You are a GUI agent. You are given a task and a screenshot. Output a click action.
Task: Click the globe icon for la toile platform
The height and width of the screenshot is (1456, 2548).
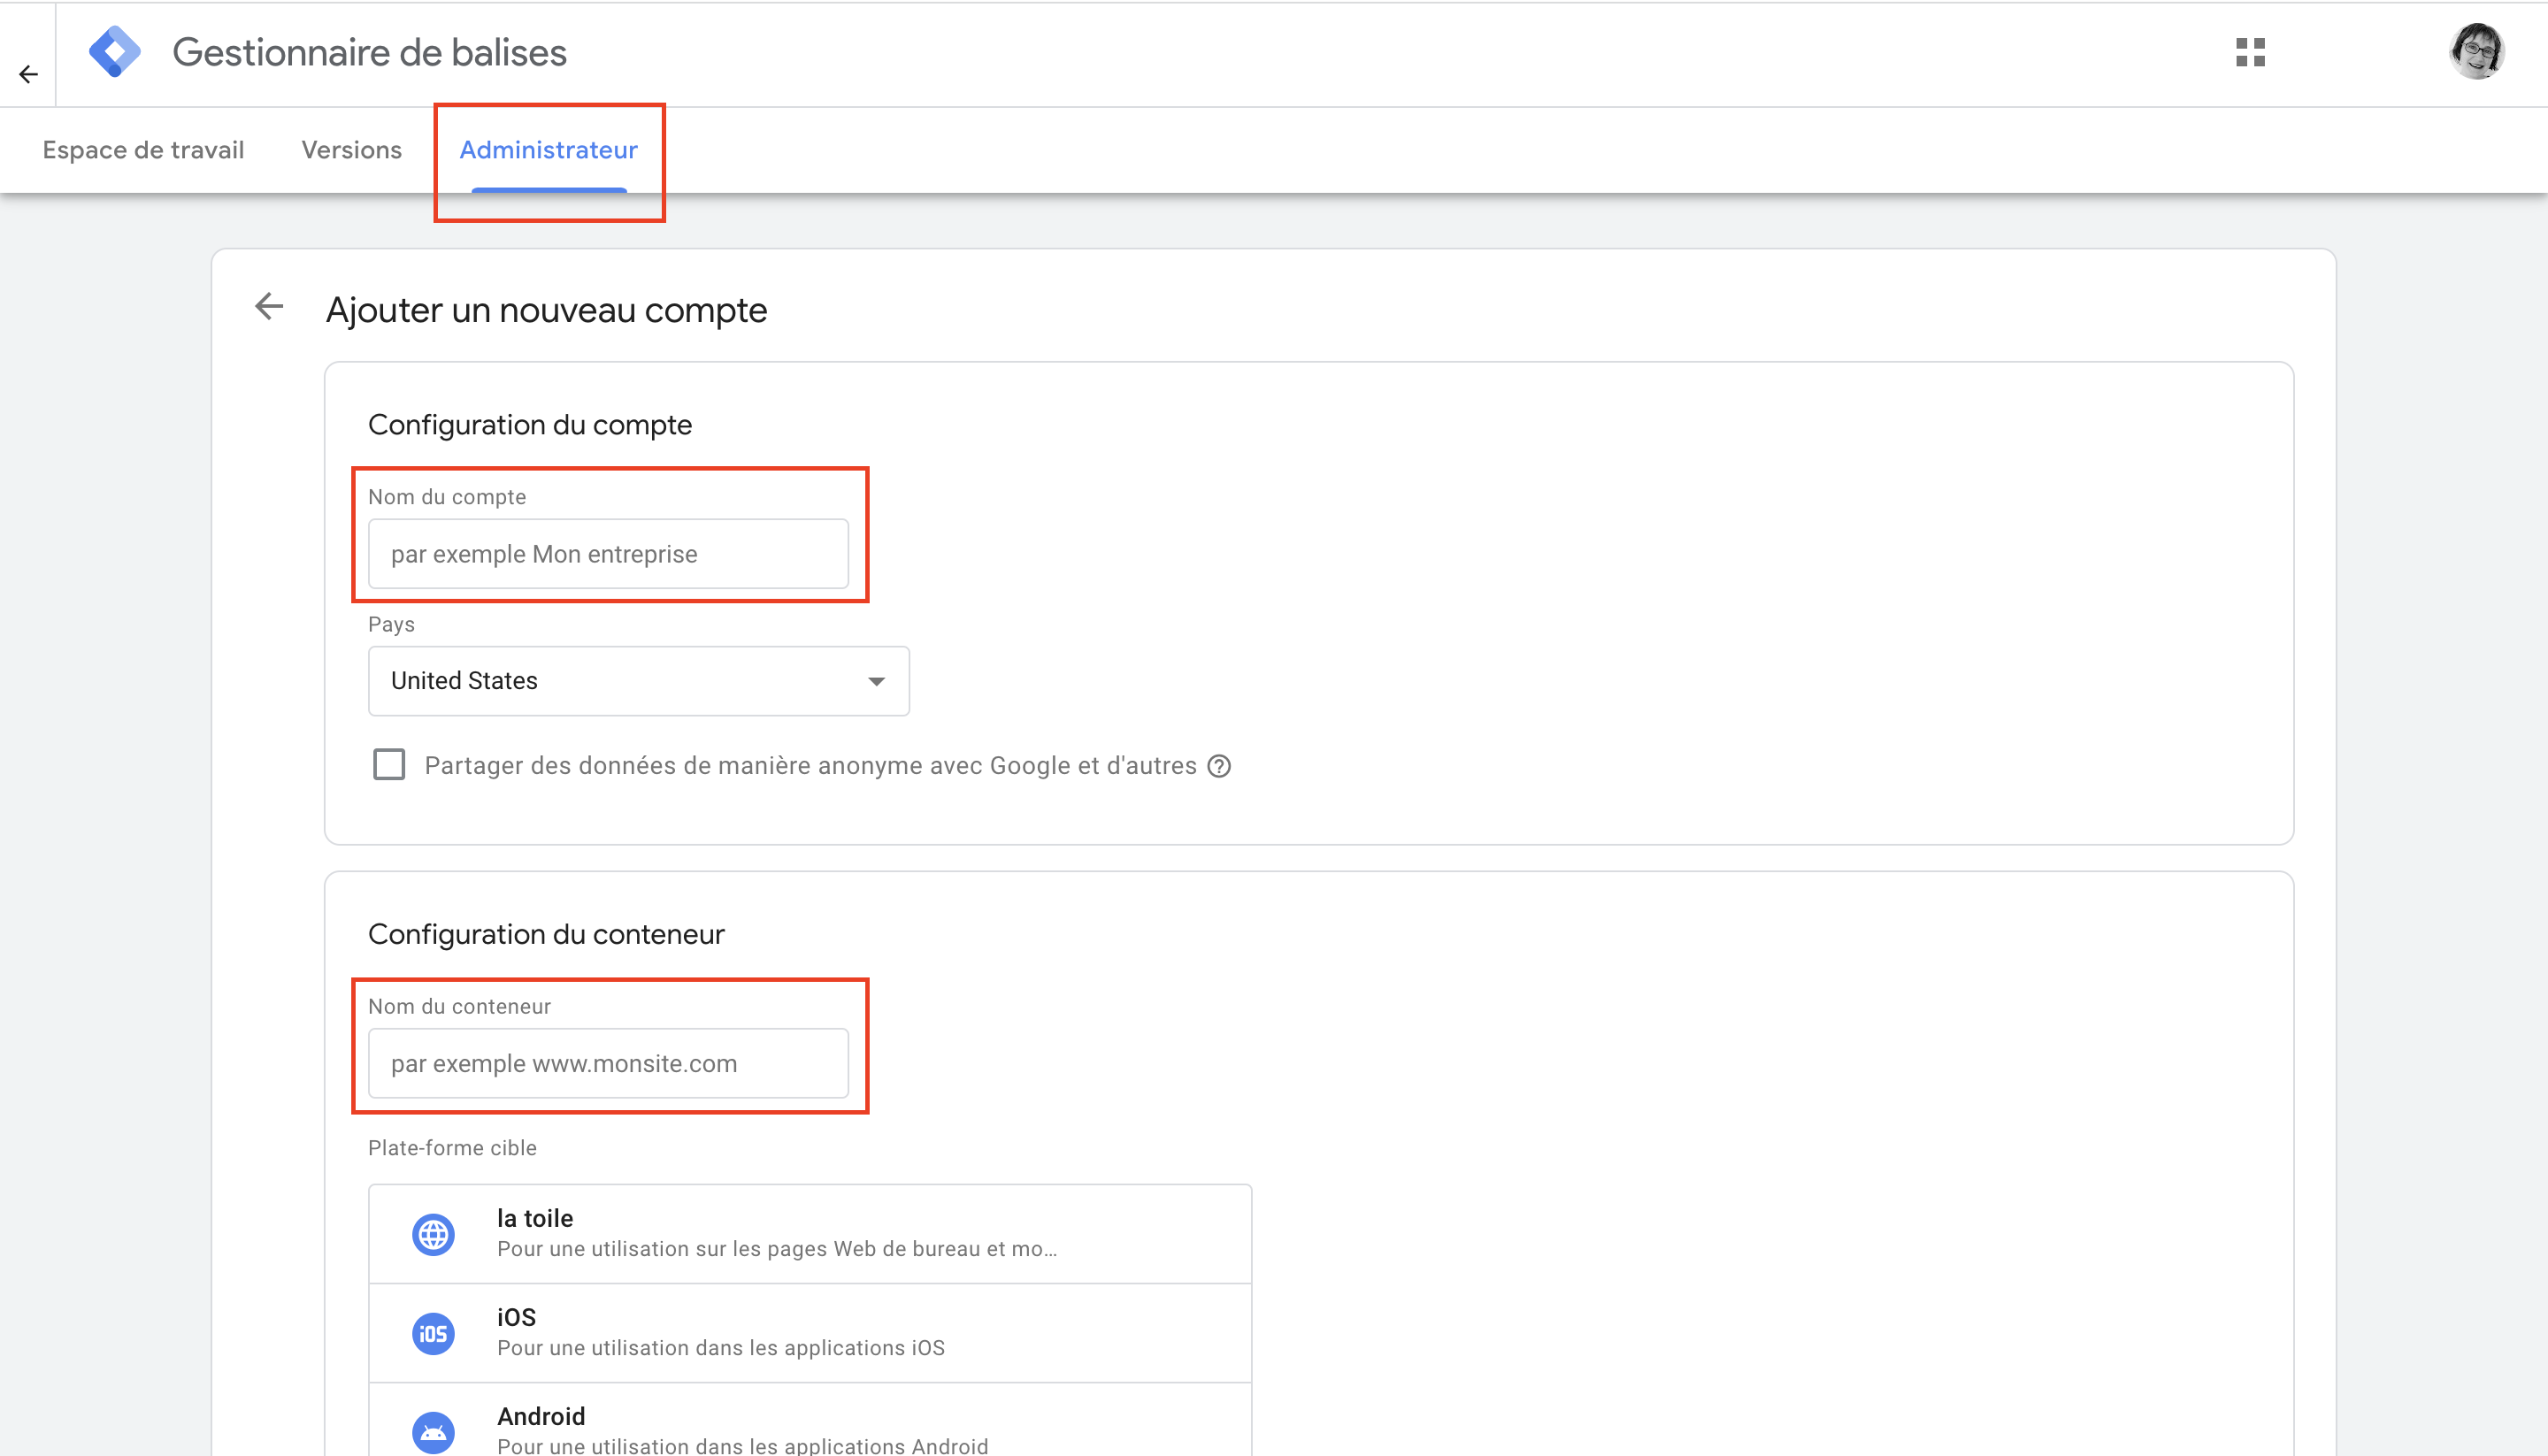point(433,1235)
